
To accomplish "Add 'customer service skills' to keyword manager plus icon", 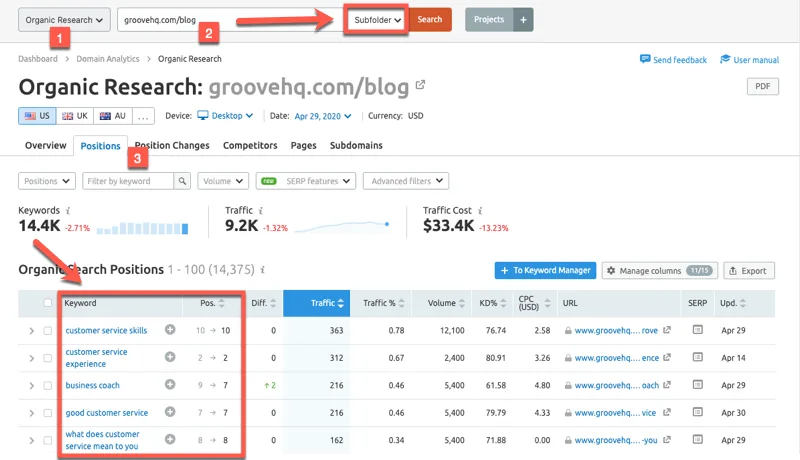I will click(x=170, y=329).
